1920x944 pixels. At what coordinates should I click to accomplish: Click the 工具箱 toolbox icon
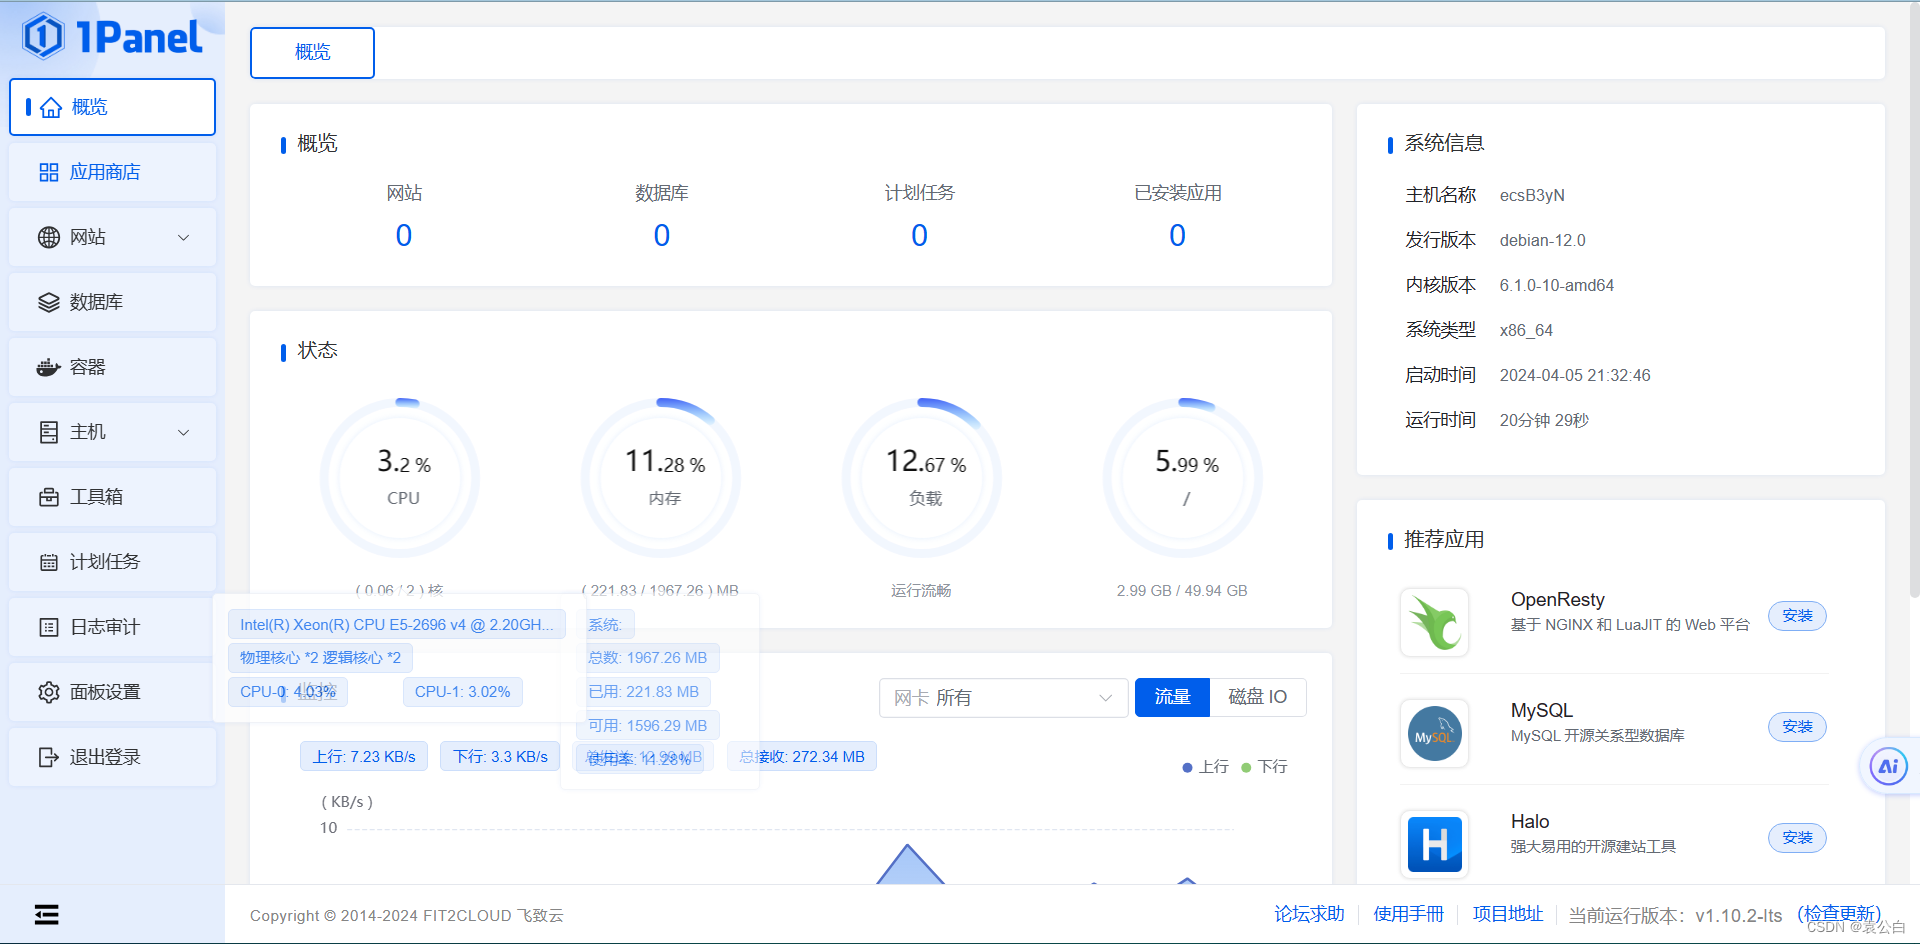coord(49,497)
